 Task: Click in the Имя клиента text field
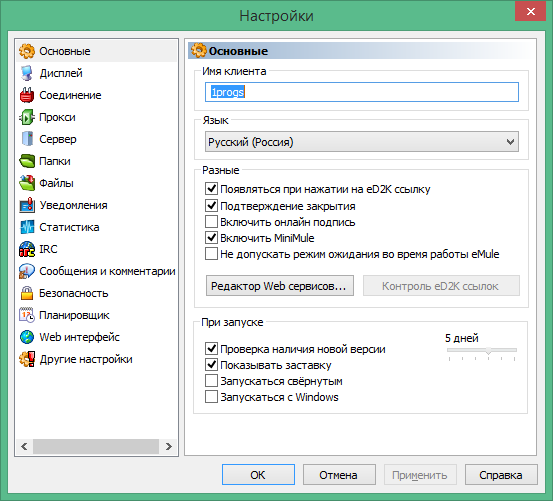(362, 92)
